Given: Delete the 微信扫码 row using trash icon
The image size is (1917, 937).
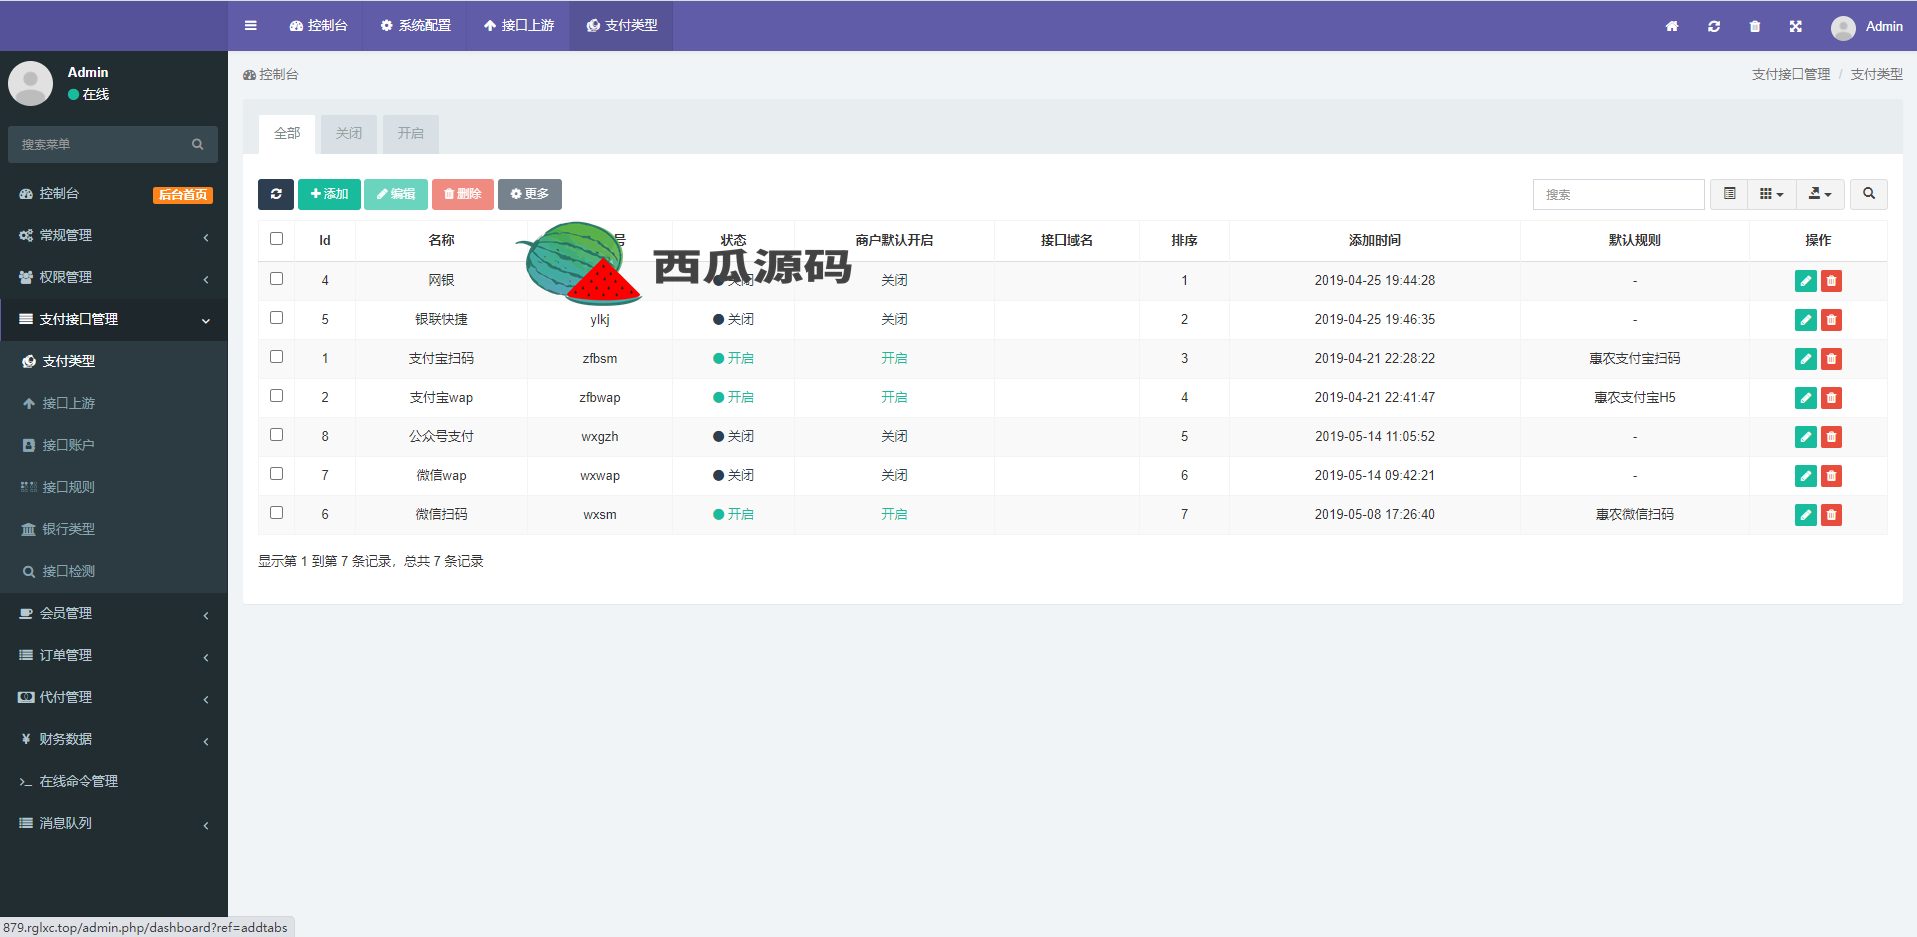Looking at the screenshot, I should [x=1831, y=515].
